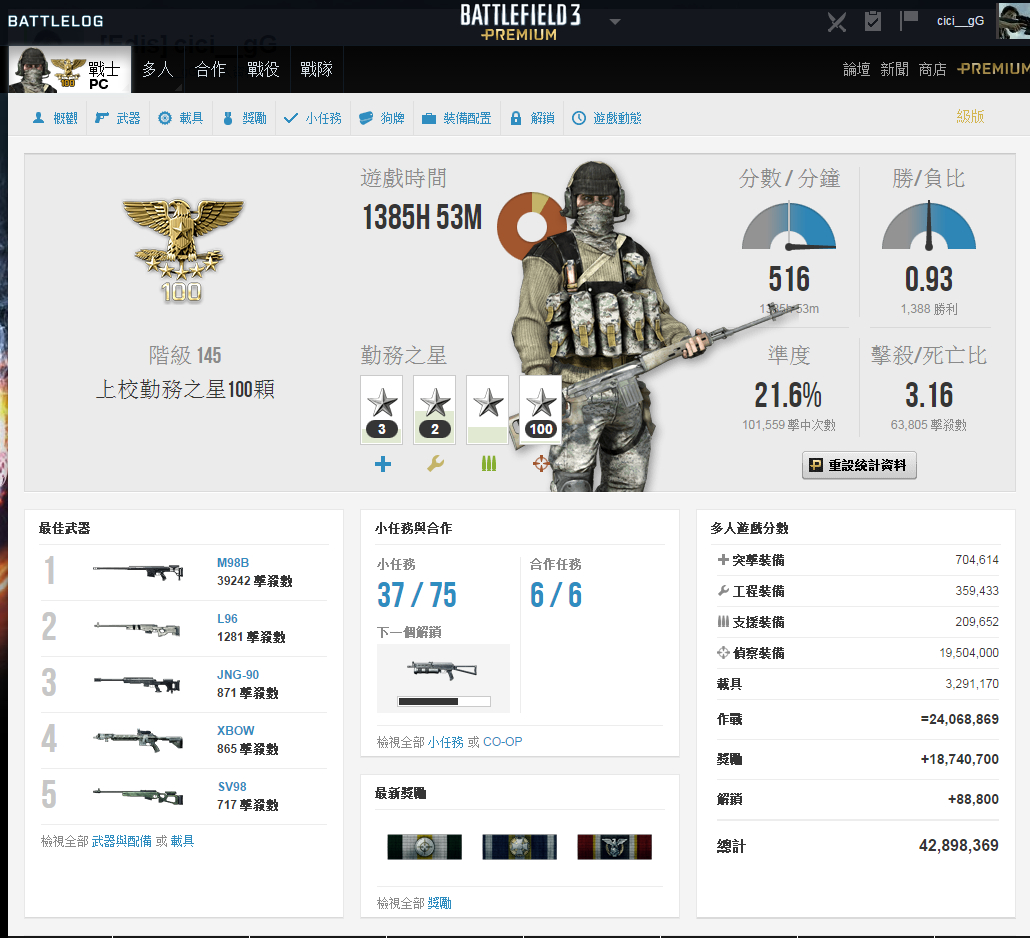Switch to 武器 weapons tab
The image size is (1030, 938).
coord(118,118)
